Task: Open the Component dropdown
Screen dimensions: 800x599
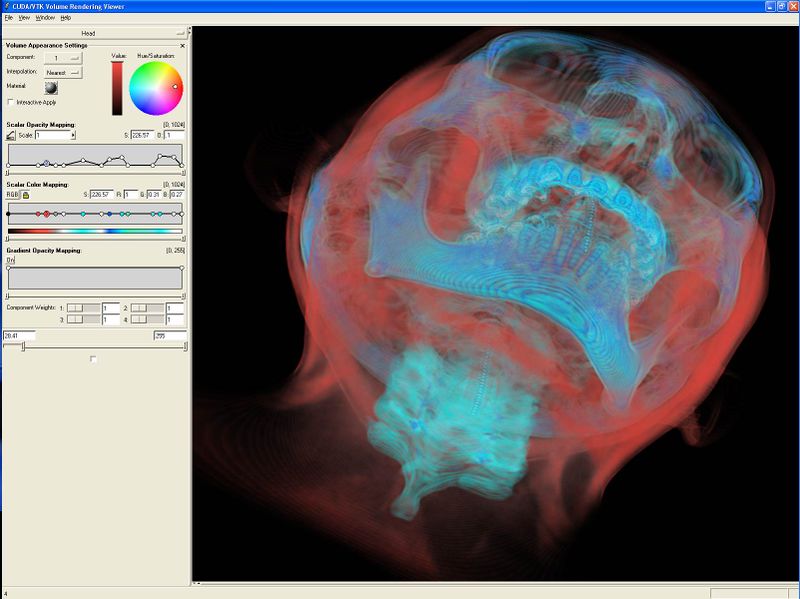Action: [64, 59]
